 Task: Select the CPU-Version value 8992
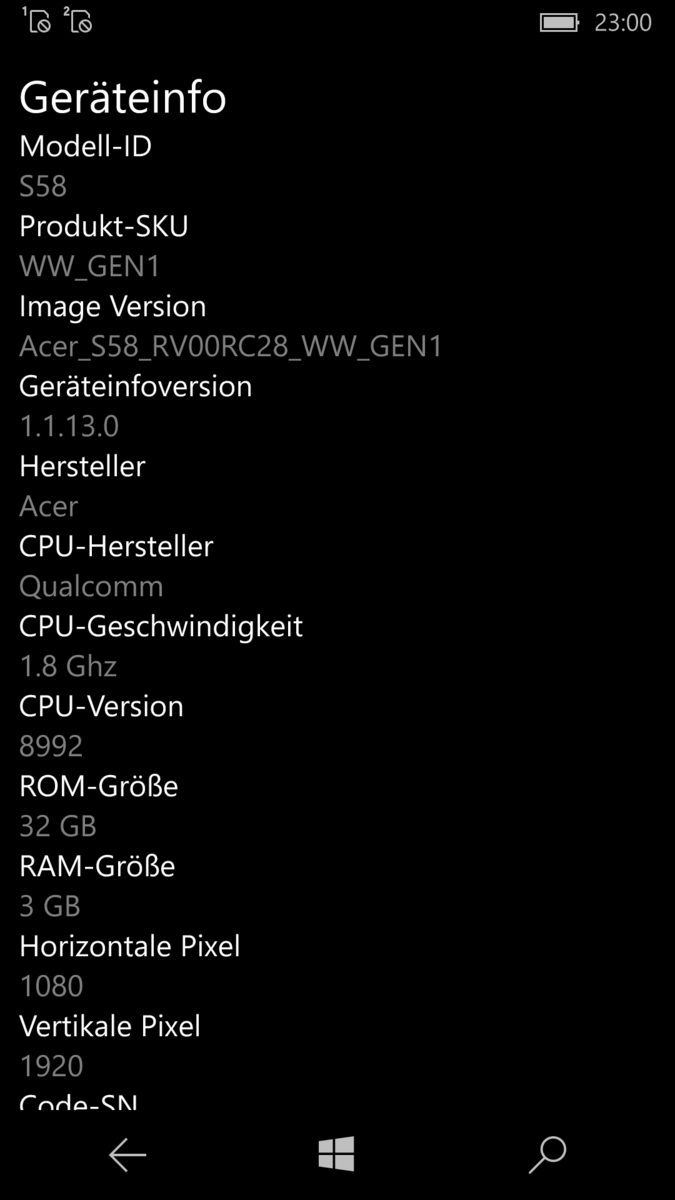click(x=51, y=746)
